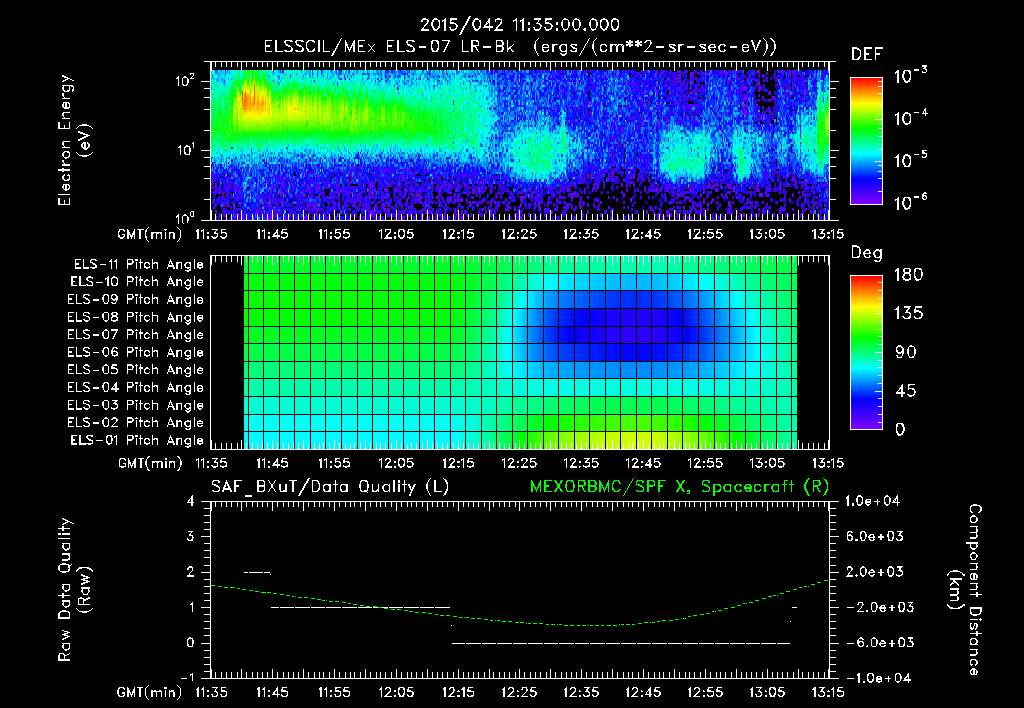Click the 13:15 time tick under the bottom plot
The image size is (1024, 708).
click(827, 692)
